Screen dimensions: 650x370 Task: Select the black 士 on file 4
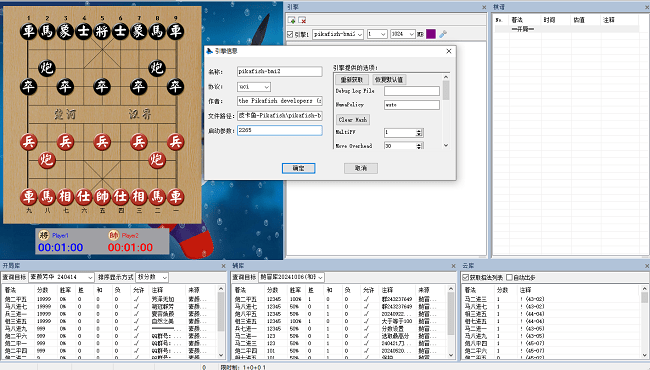tap(83, 31)
